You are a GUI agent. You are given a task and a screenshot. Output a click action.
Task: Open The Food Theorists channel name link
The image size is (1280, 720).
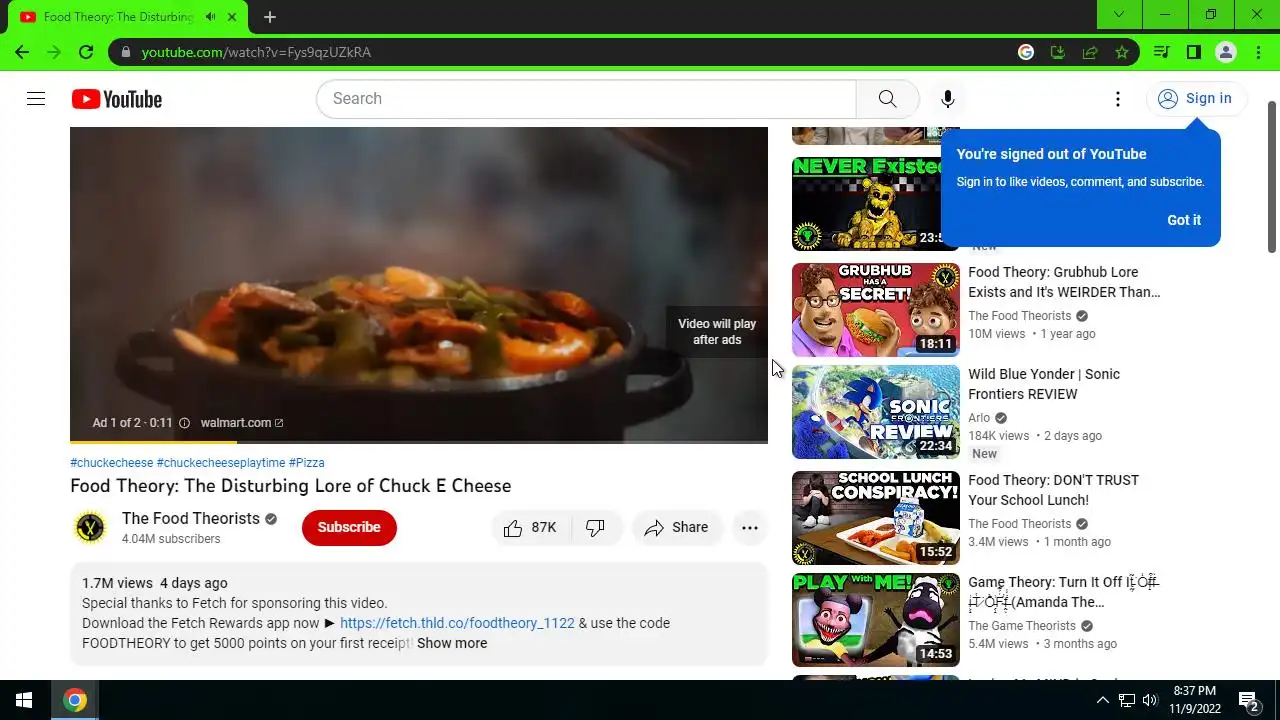pyautogui.click(x=191, y=518)
